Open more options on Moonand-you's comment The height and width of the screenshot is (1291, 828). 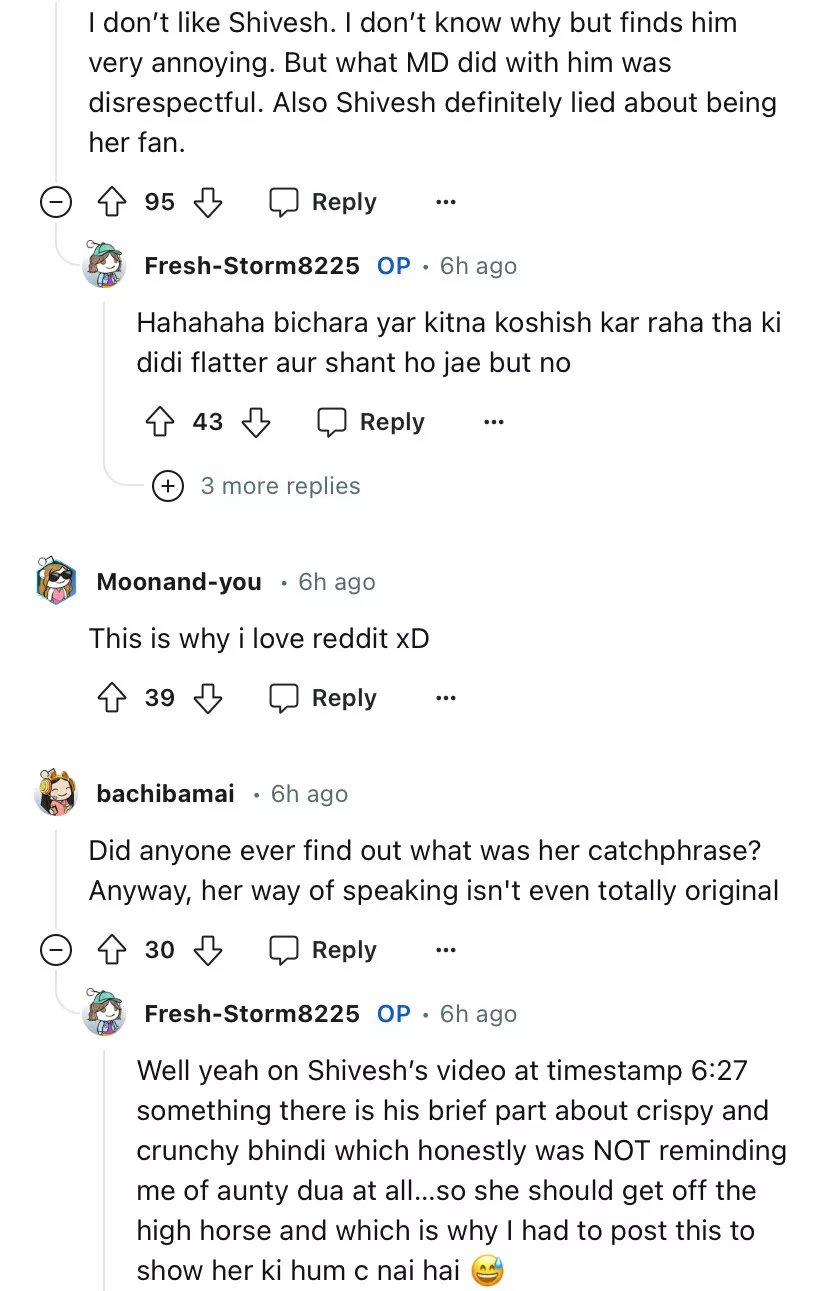coord(446,698)
